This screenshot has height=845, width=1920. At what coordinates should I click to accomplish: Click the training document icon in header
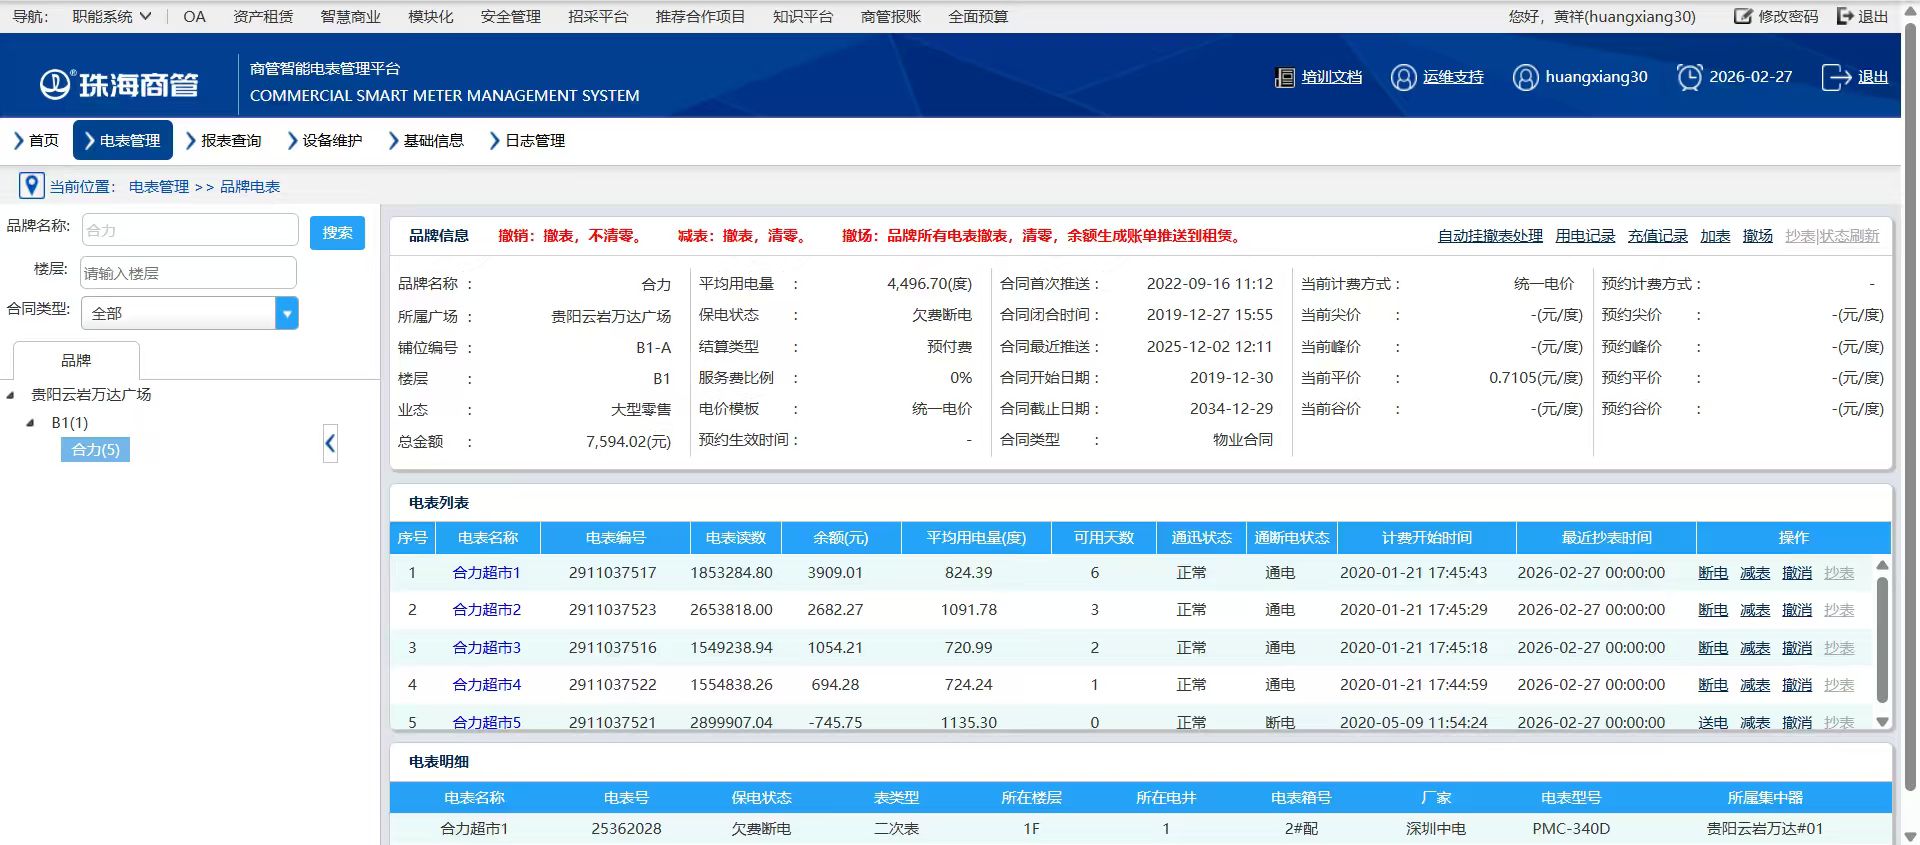1284,77
